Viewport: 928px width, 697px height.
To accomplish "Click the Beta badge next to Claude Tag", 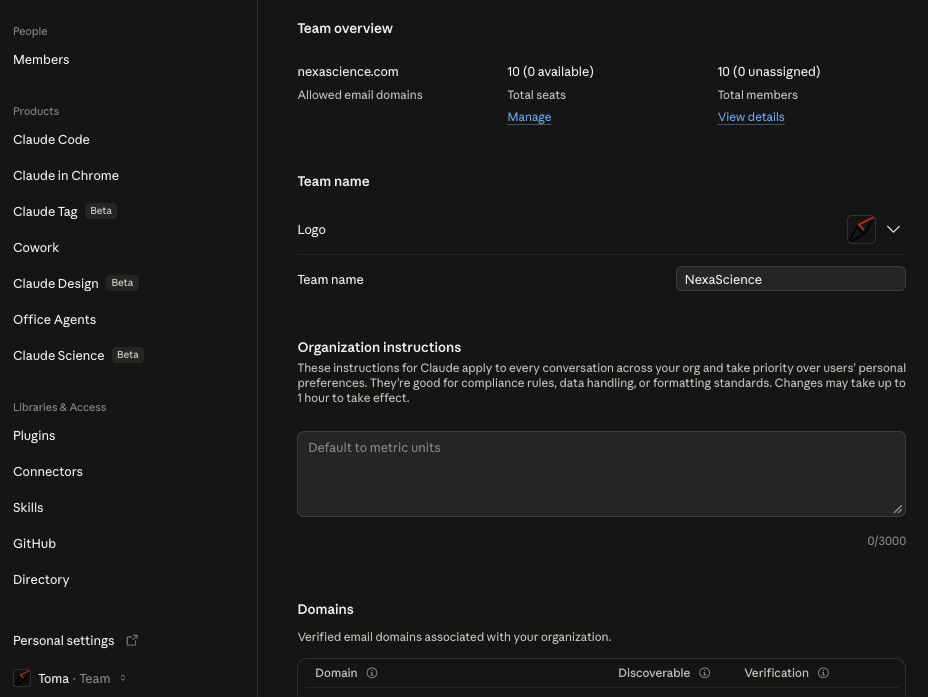I will pos(101,211).
